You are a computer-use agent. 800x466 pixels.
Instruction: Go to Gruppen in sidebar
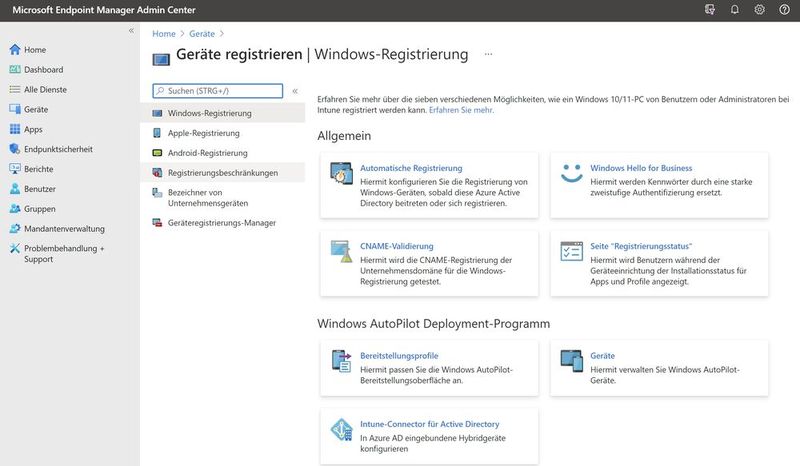pyautogui.click(x=40, y=209)
